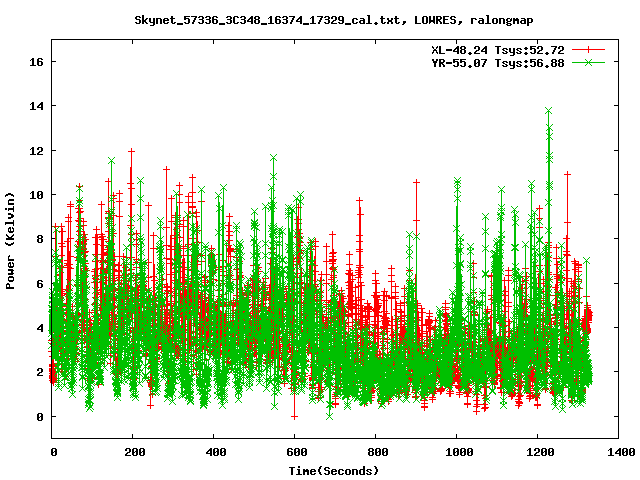Click the x-axis tick label 1000

(459, 452)
